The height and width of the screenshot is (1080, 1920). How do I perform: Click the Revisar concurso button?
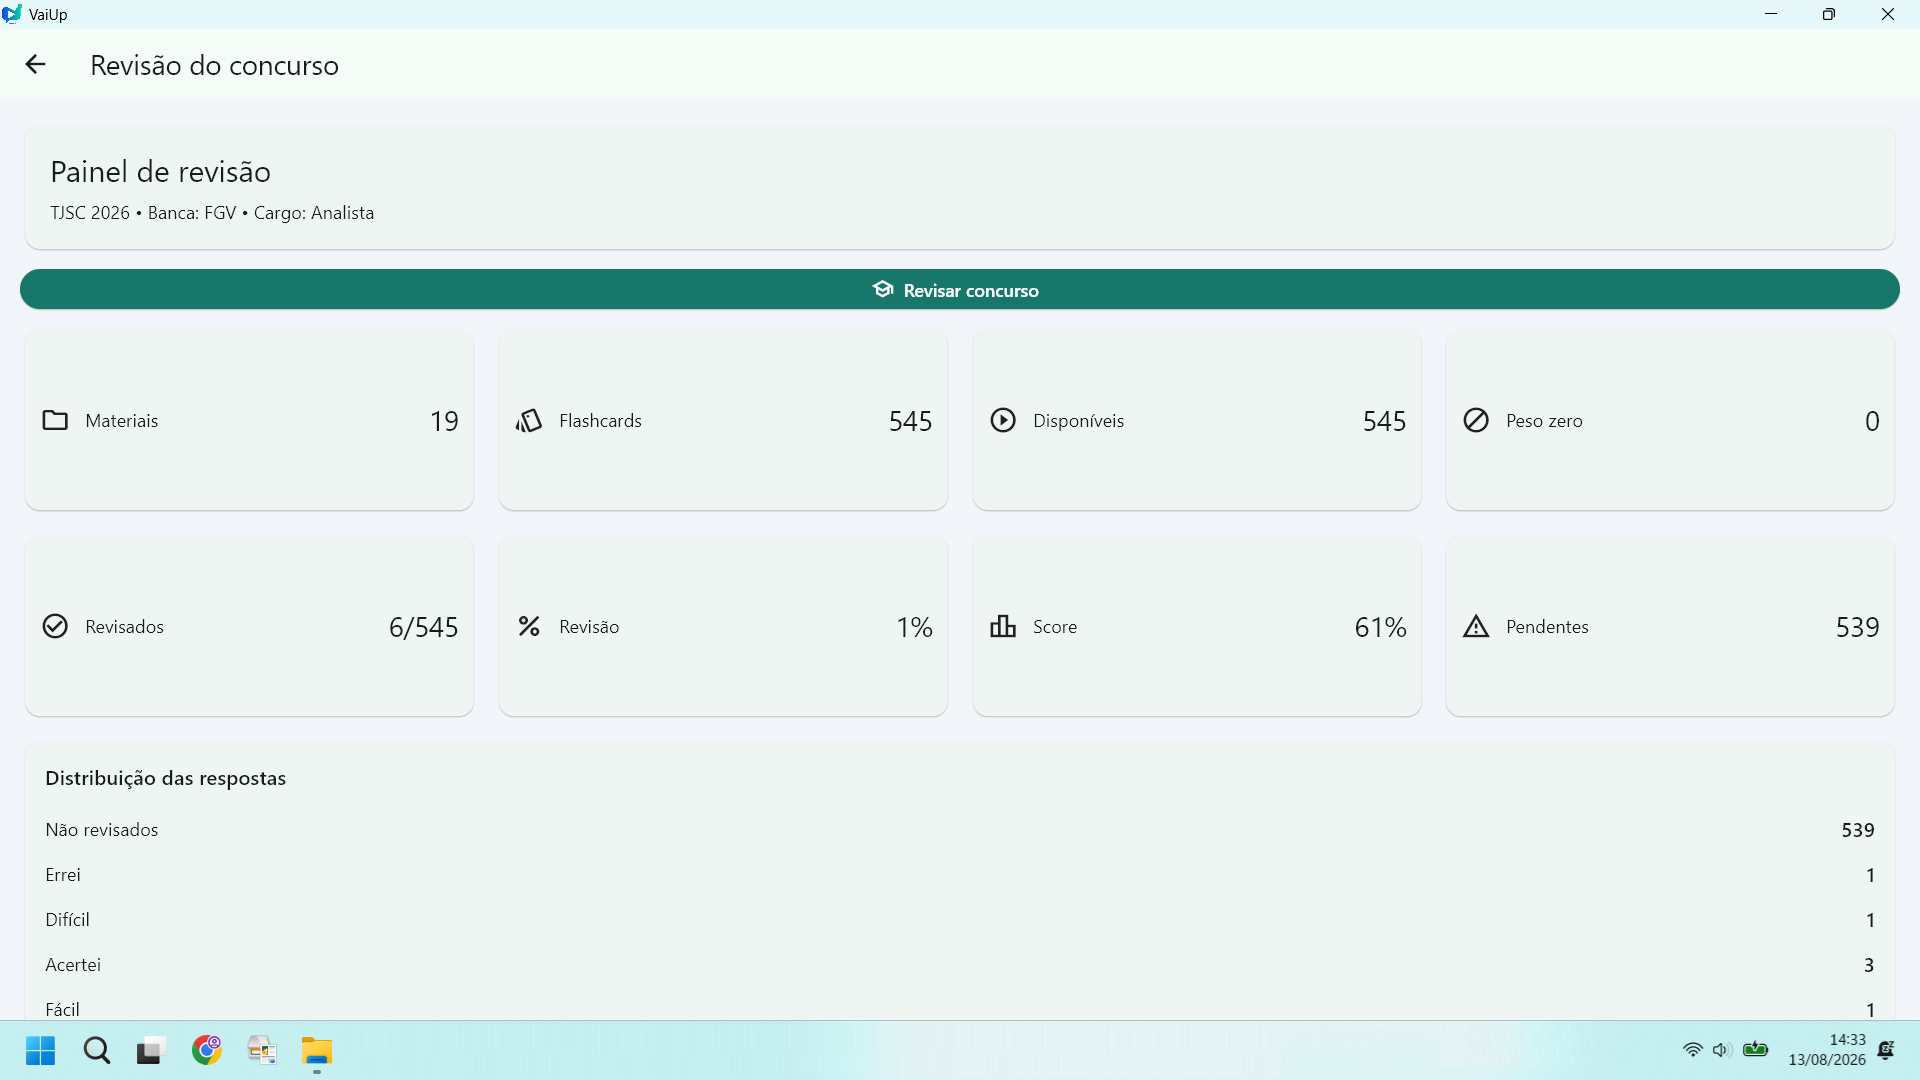[959, 290]
